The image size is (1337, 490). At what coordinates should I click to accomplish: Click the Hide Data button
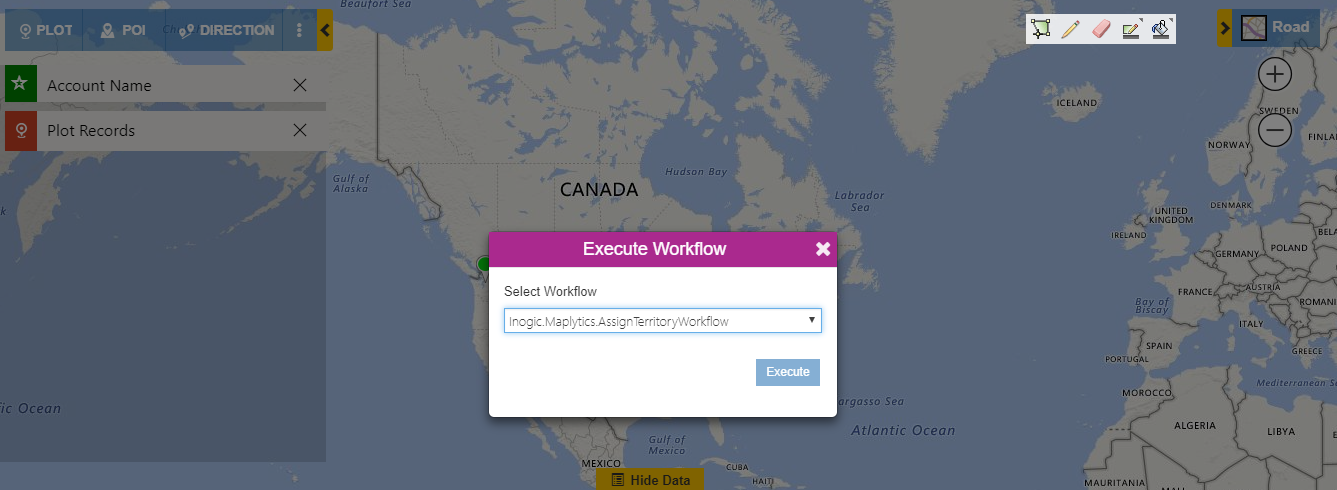(650, 480)
